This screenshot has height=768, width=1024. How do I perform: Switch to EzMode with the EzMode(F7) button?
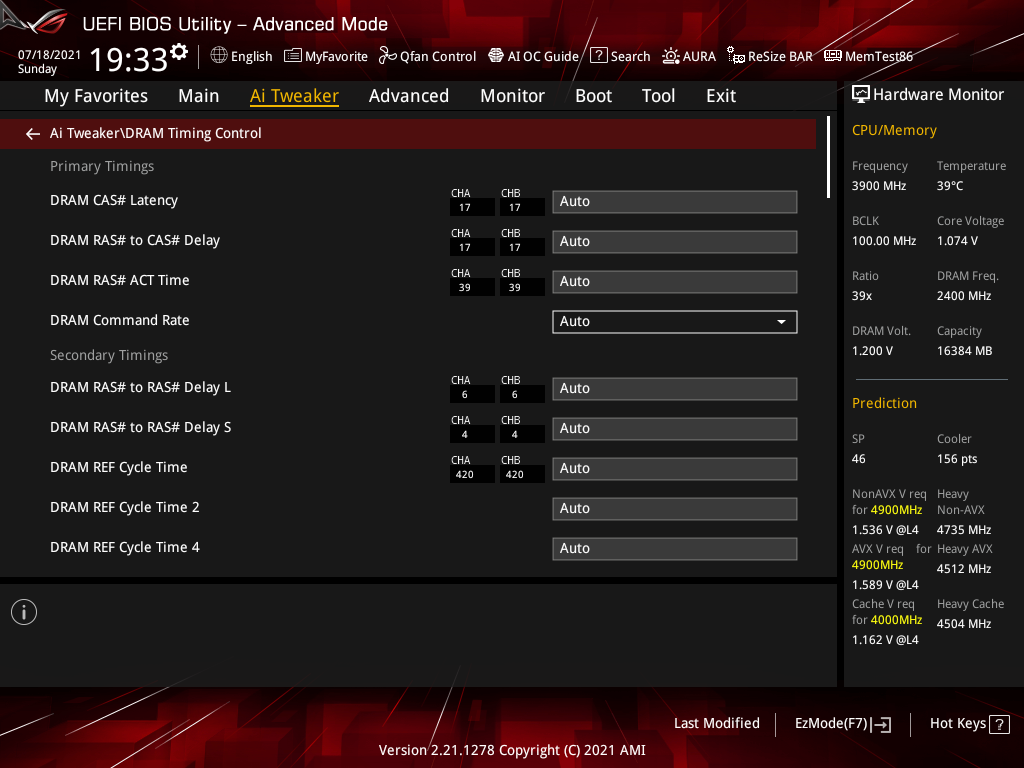842,723
